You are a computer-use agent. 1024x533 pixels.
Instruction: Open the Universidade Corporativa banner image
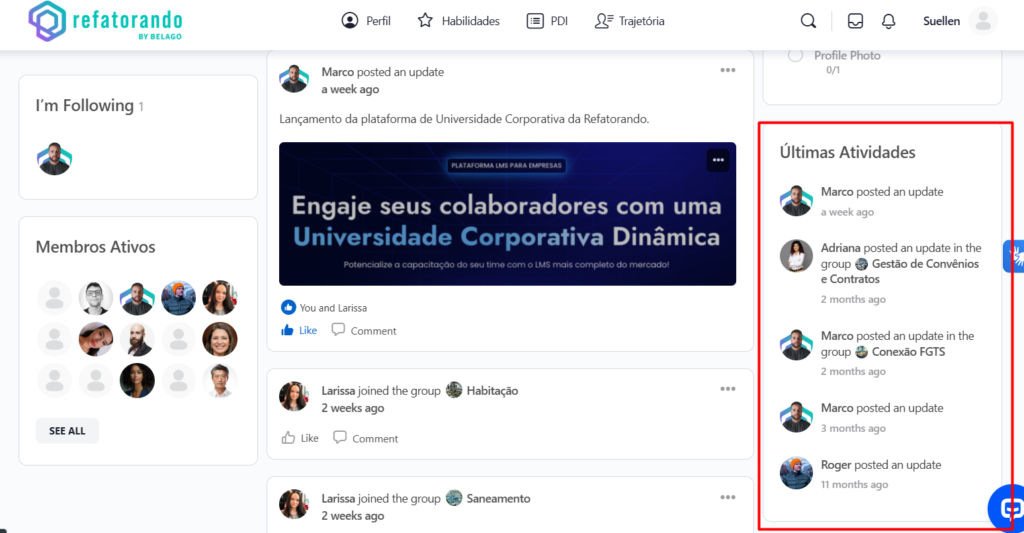point(507,214)
